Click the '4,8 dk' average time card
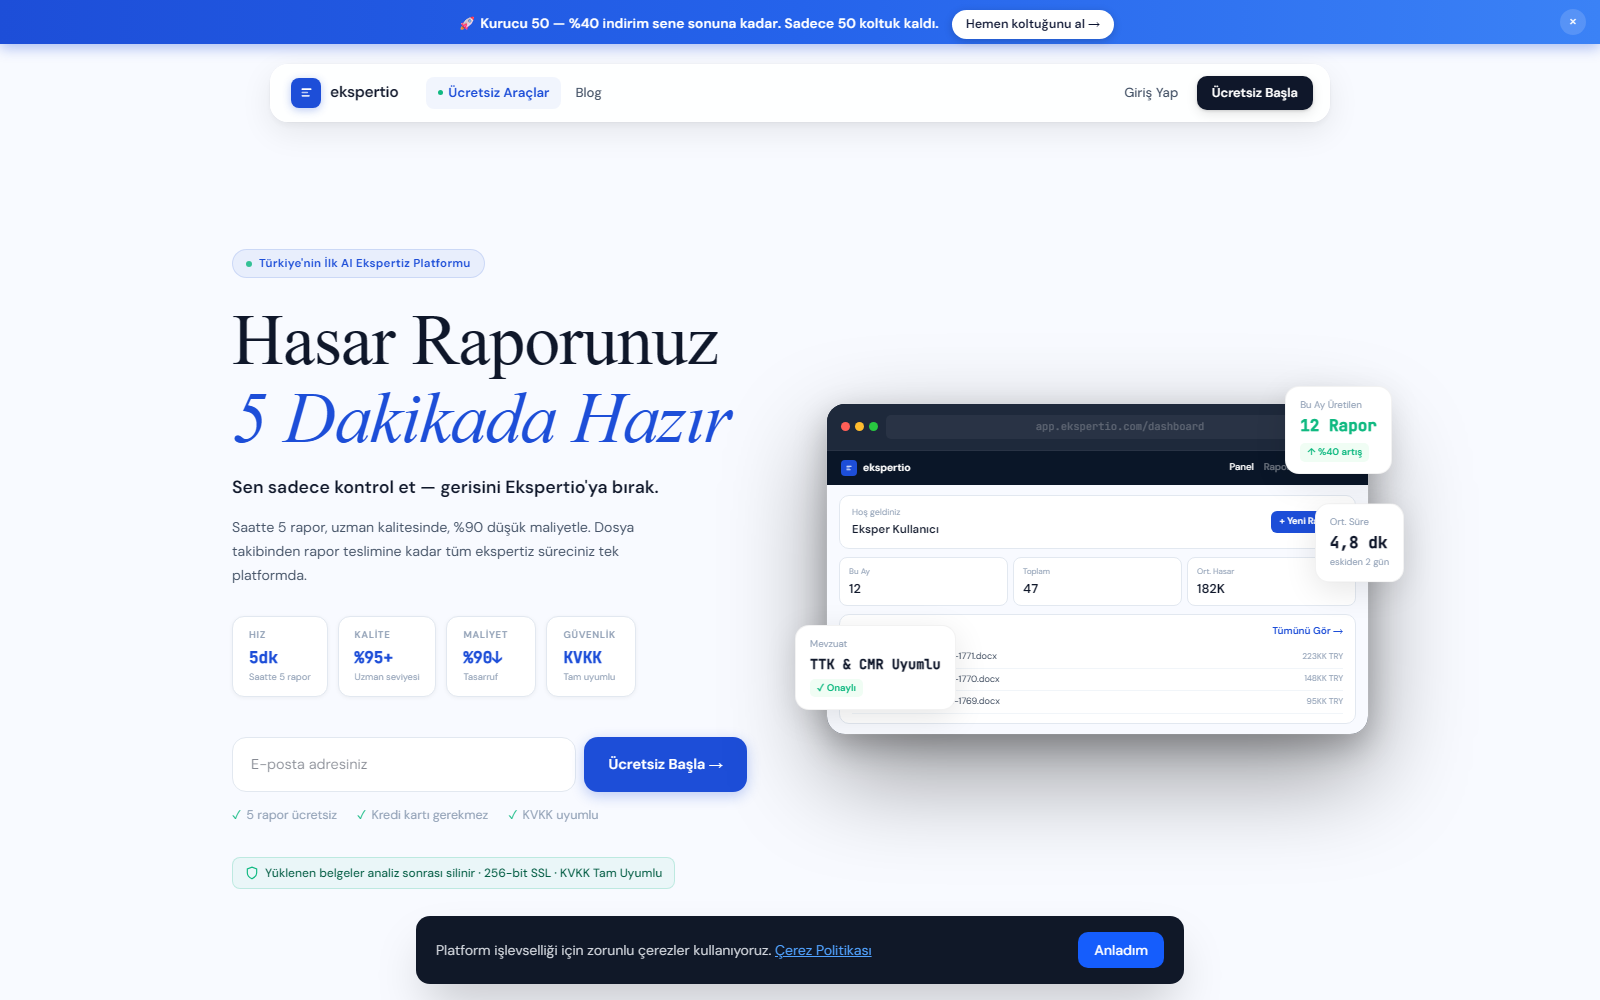Screen dimensions: 1600x1000 [x=1359, y=542]
